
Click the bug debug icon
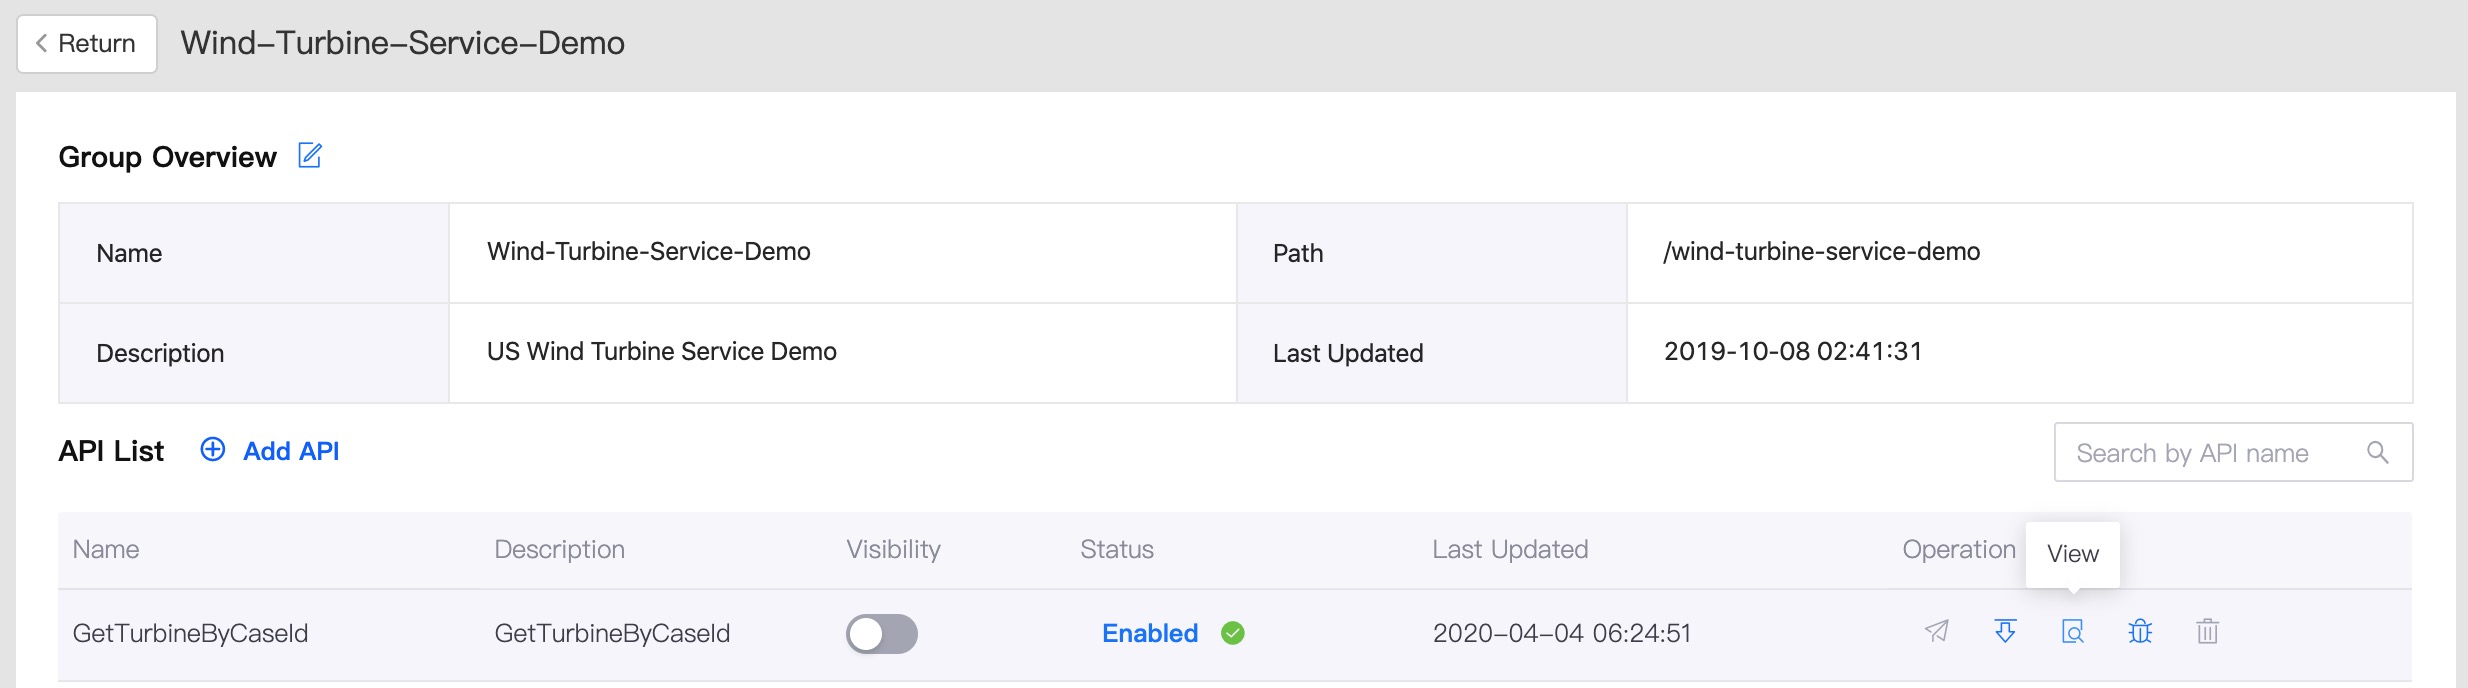(x=2140, y=632)
